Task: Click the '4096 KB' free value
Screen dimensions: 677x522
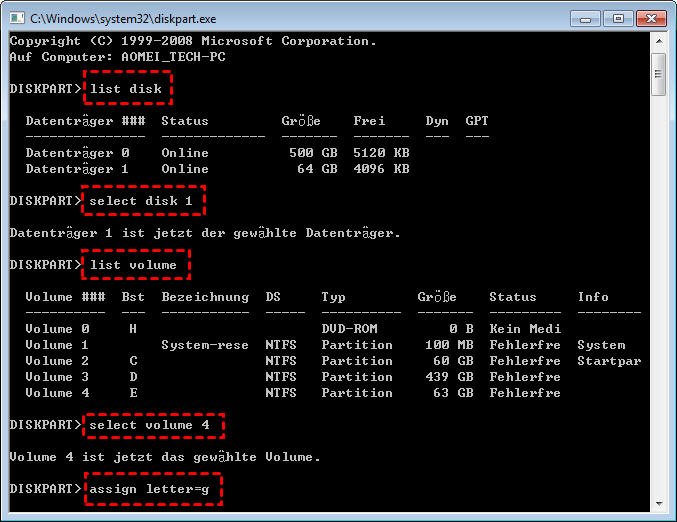Action: (x=381, y=169)
